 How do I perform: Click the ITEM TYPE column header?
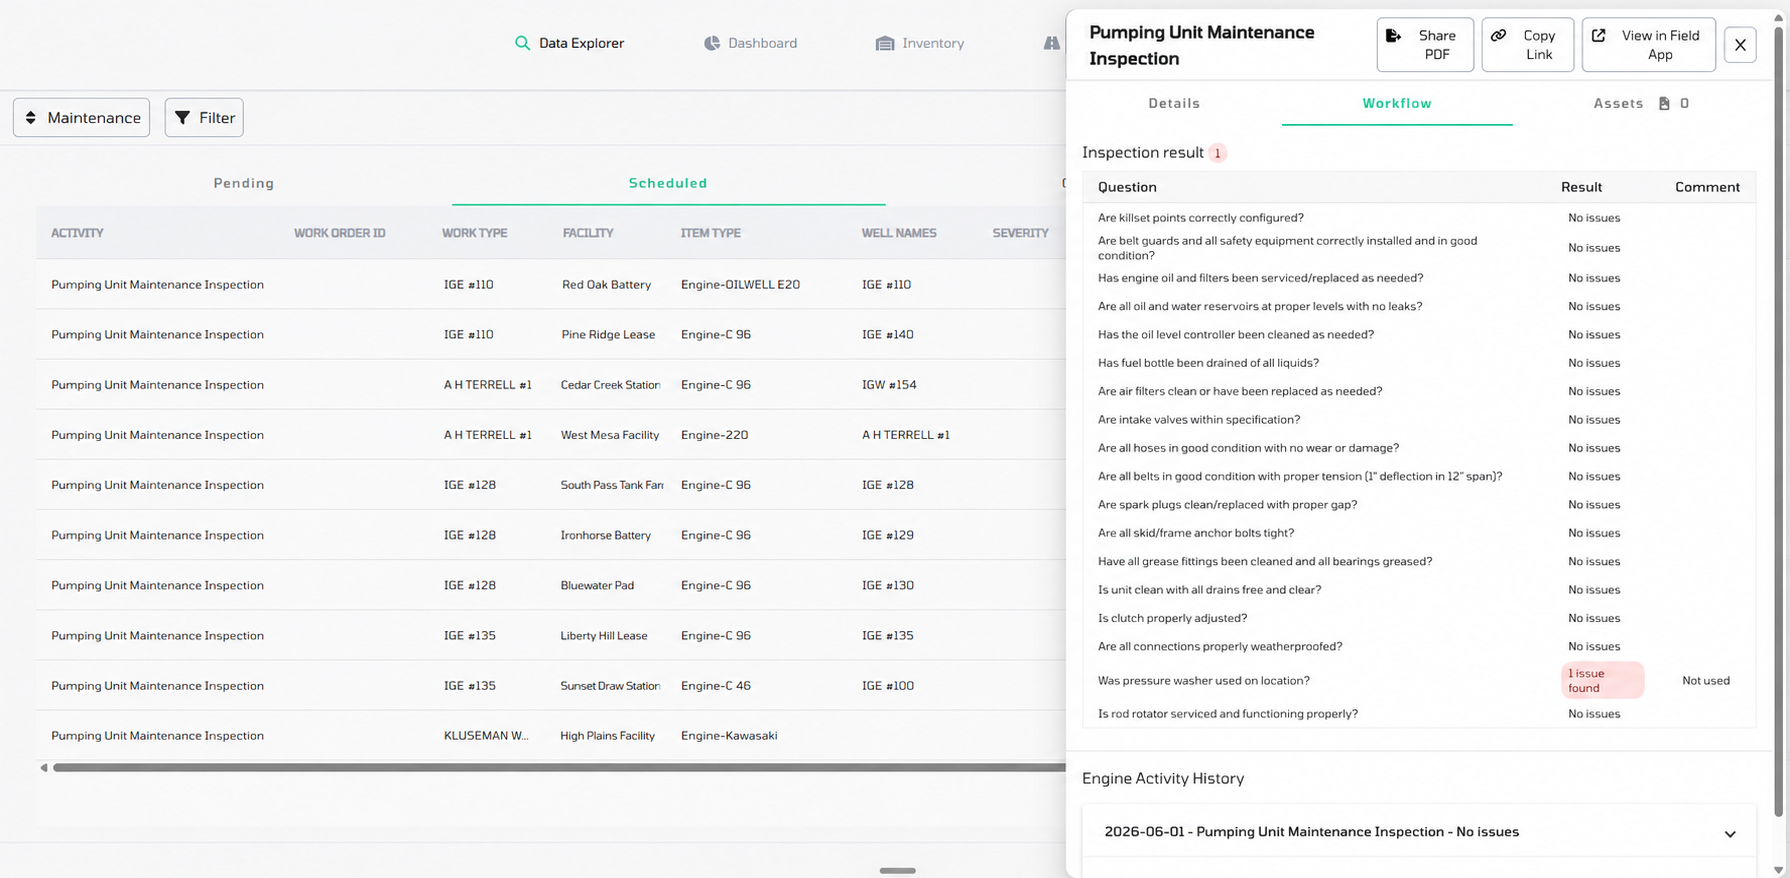coord(710,233)
